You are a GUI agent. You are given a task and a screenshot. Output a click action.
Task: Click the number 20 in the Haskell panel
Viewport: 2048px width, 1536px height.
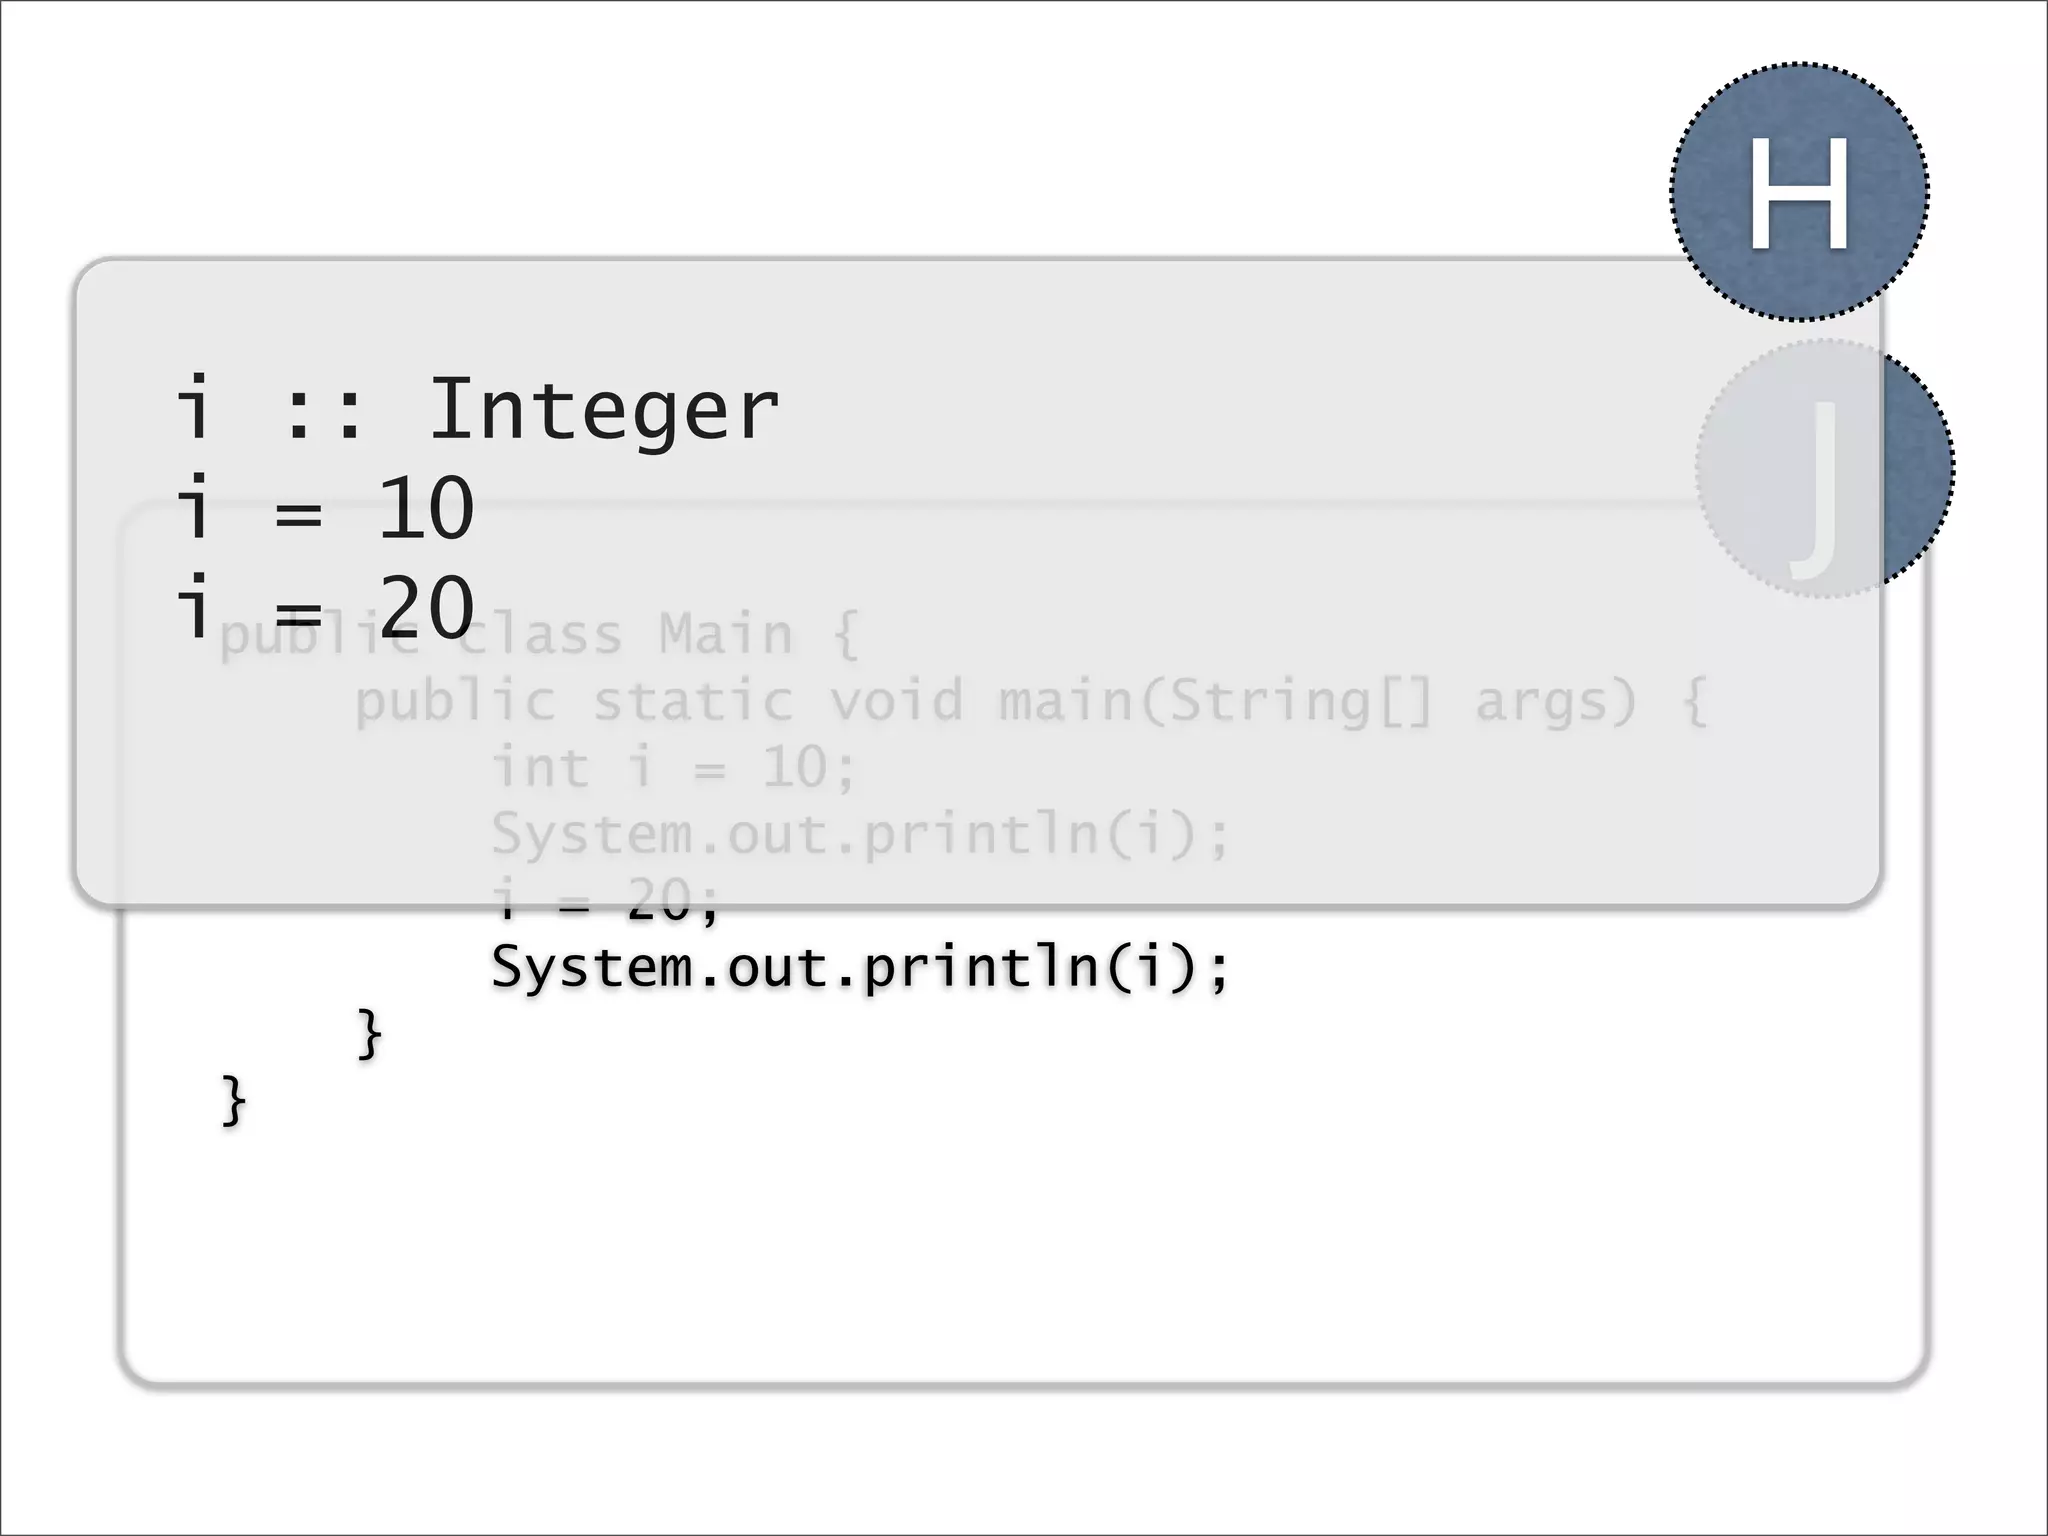(426, 608)
